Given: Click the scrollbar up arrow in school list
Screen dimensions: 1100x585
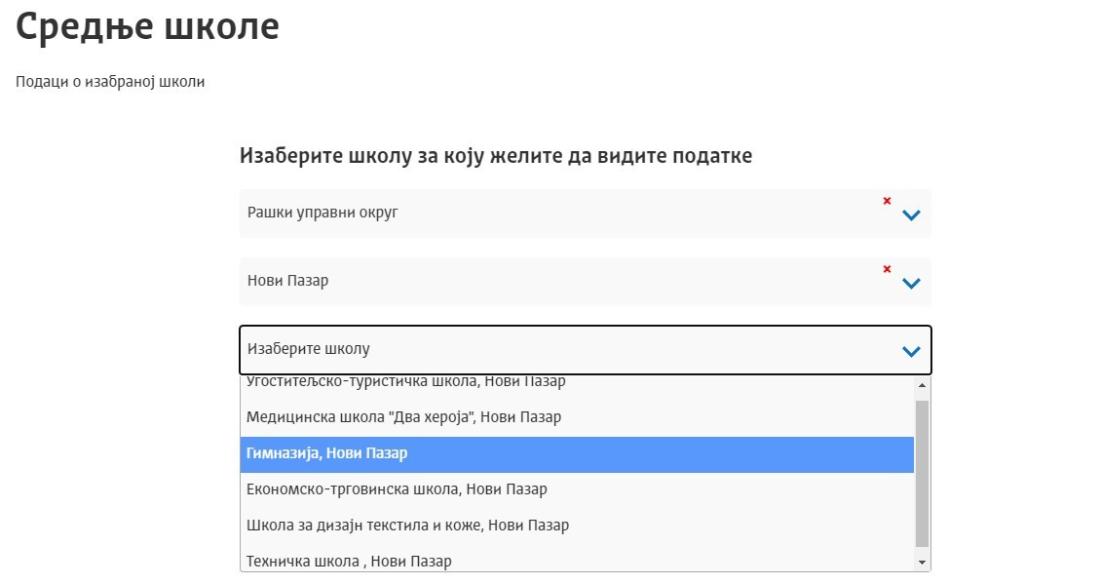Looking at the screenshot, I should [922, 385].
